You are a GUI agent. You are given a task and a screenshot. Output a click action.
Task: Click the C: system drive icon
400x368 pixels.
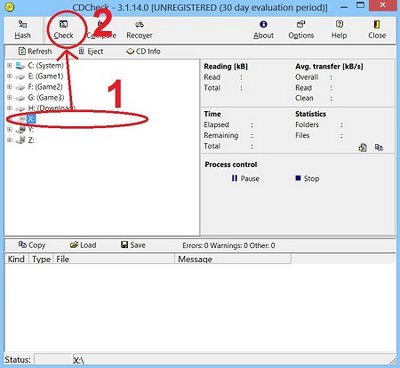click(x=20, y=66)
